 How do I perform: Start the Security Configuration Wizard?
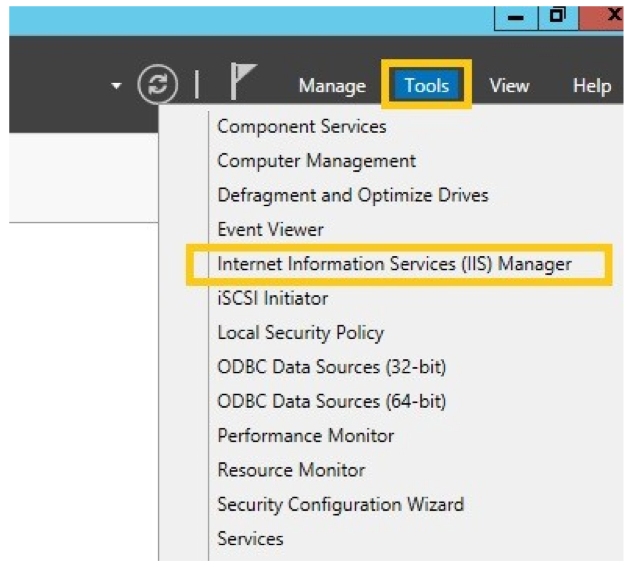[340, 504]
